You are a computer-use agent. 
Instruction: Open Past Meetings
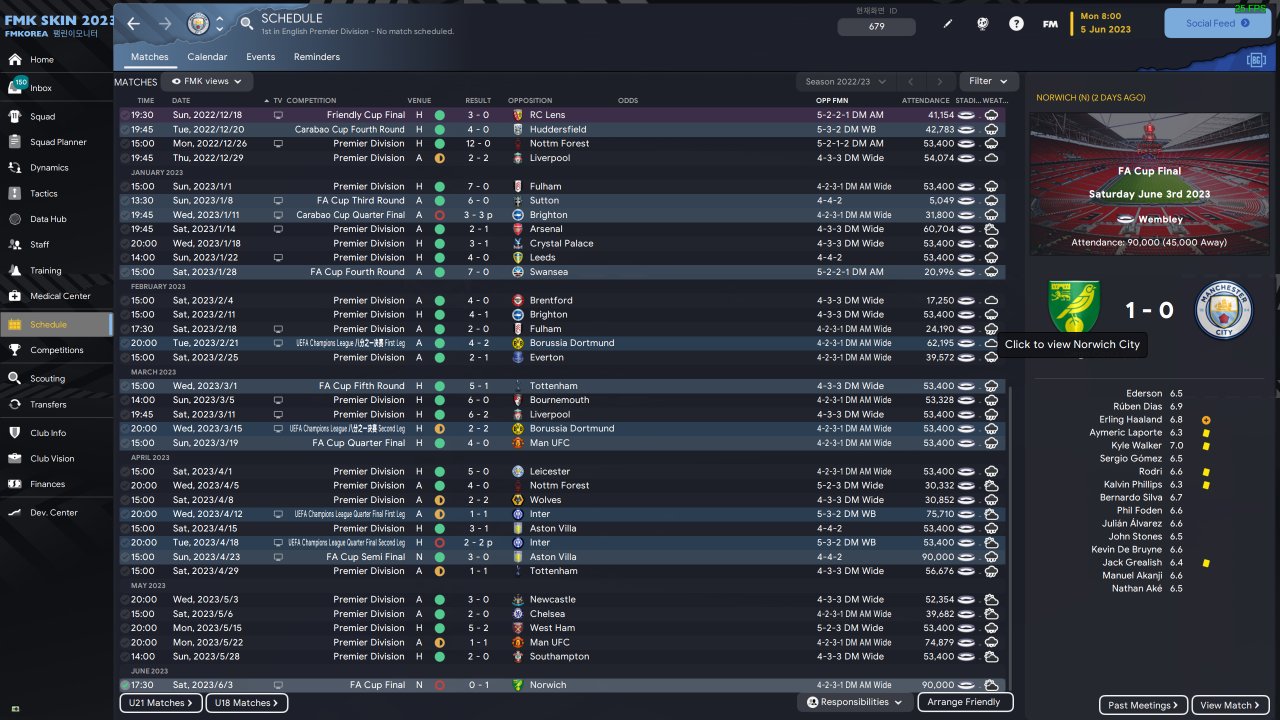tap(1144, 705)
